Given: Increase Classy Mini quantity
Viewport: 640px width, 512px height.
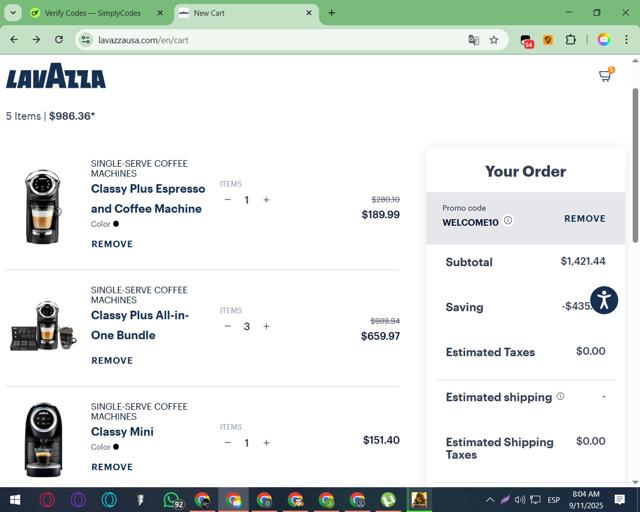Looking at the screenshot, I should coord(266,443).
